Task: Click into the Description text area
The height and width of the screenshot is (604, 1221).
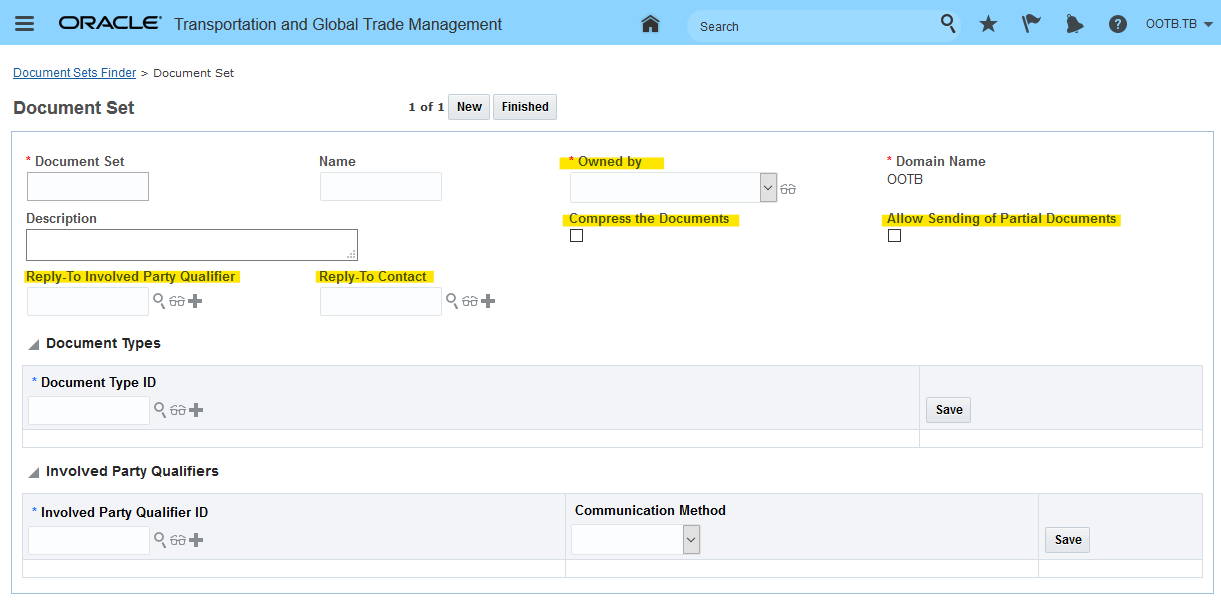Action: tap(192, 245)
